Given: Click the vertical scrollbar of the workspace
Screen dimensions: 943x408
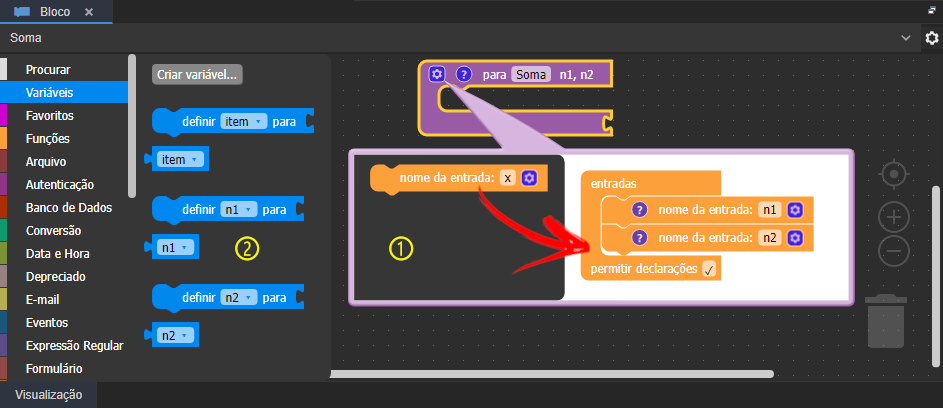Looking at the screenshot, I should point(935,276).
